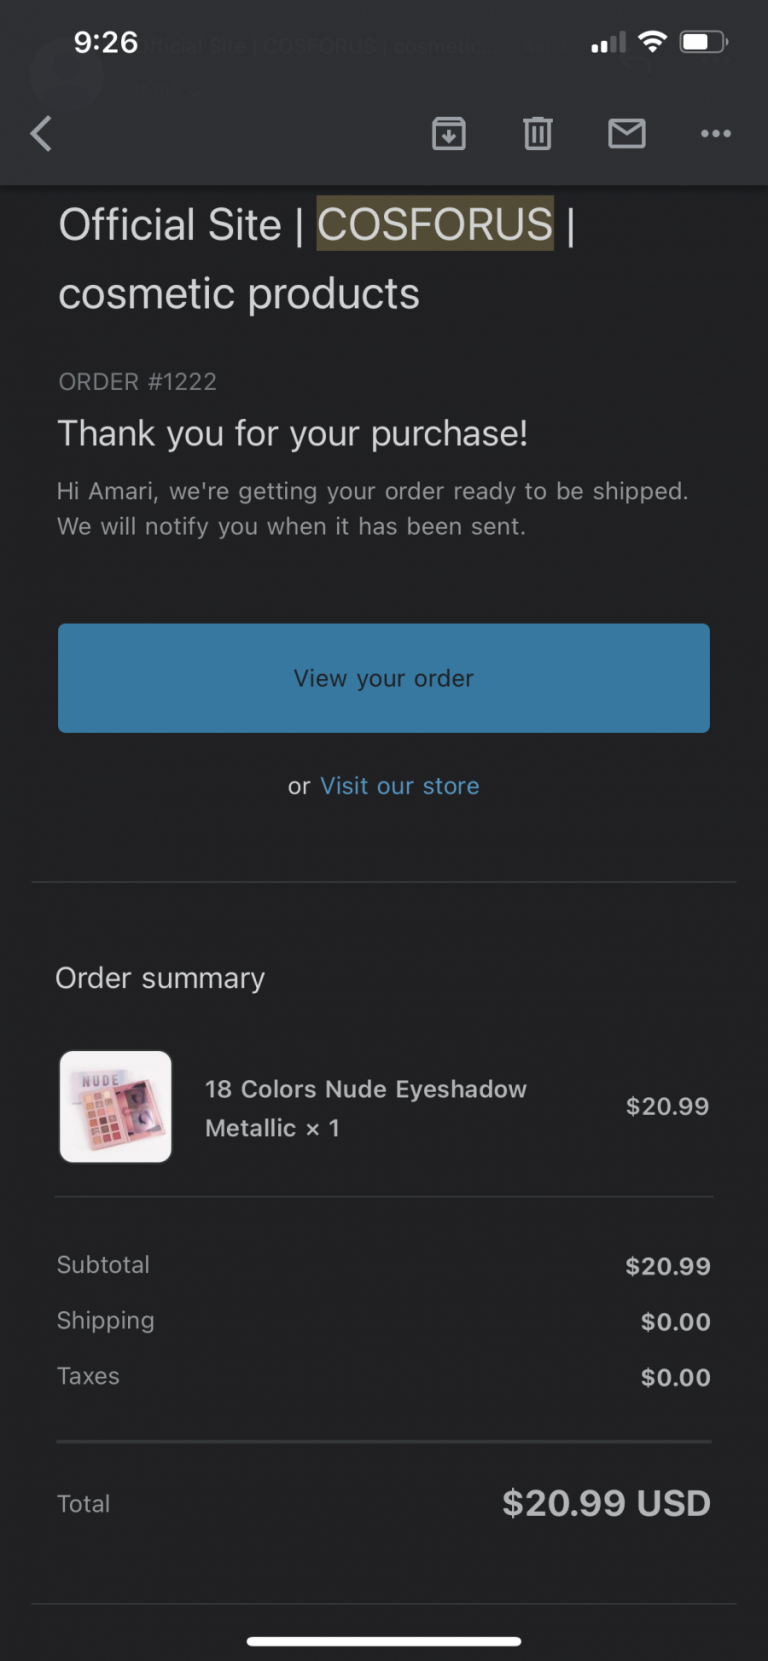Tap the eyeshadow palette product thumbnail

point(116,1106)
